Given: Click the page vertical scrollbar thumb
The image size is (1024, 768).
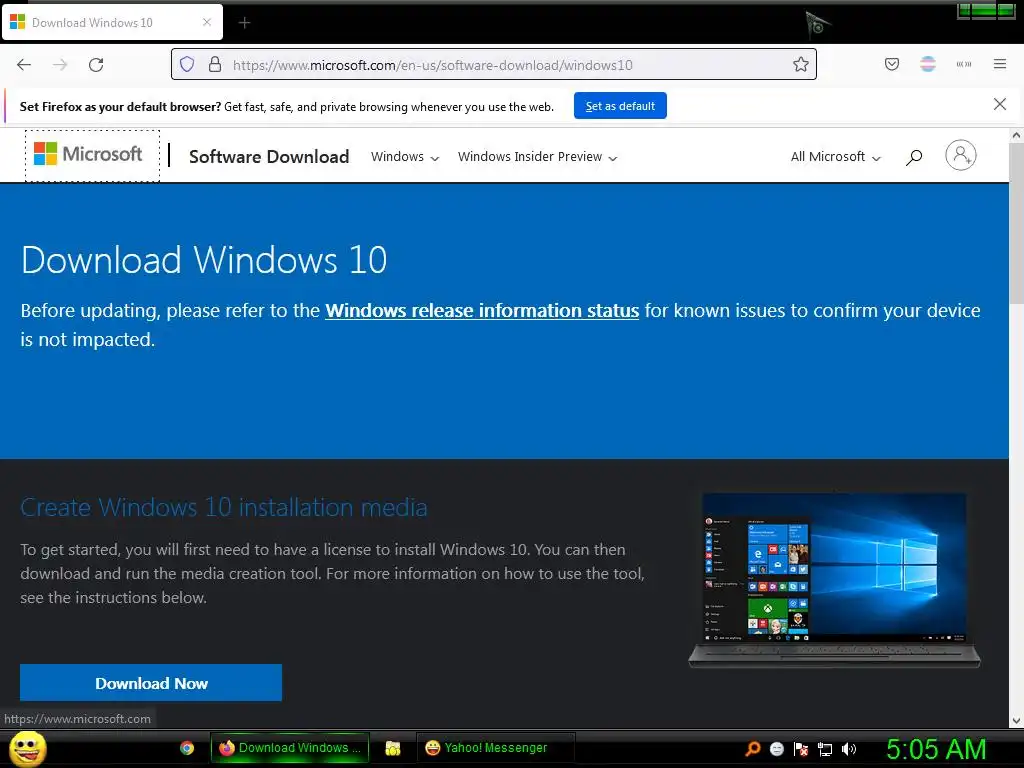Looking at the screenshot, I should [1016, 223].
